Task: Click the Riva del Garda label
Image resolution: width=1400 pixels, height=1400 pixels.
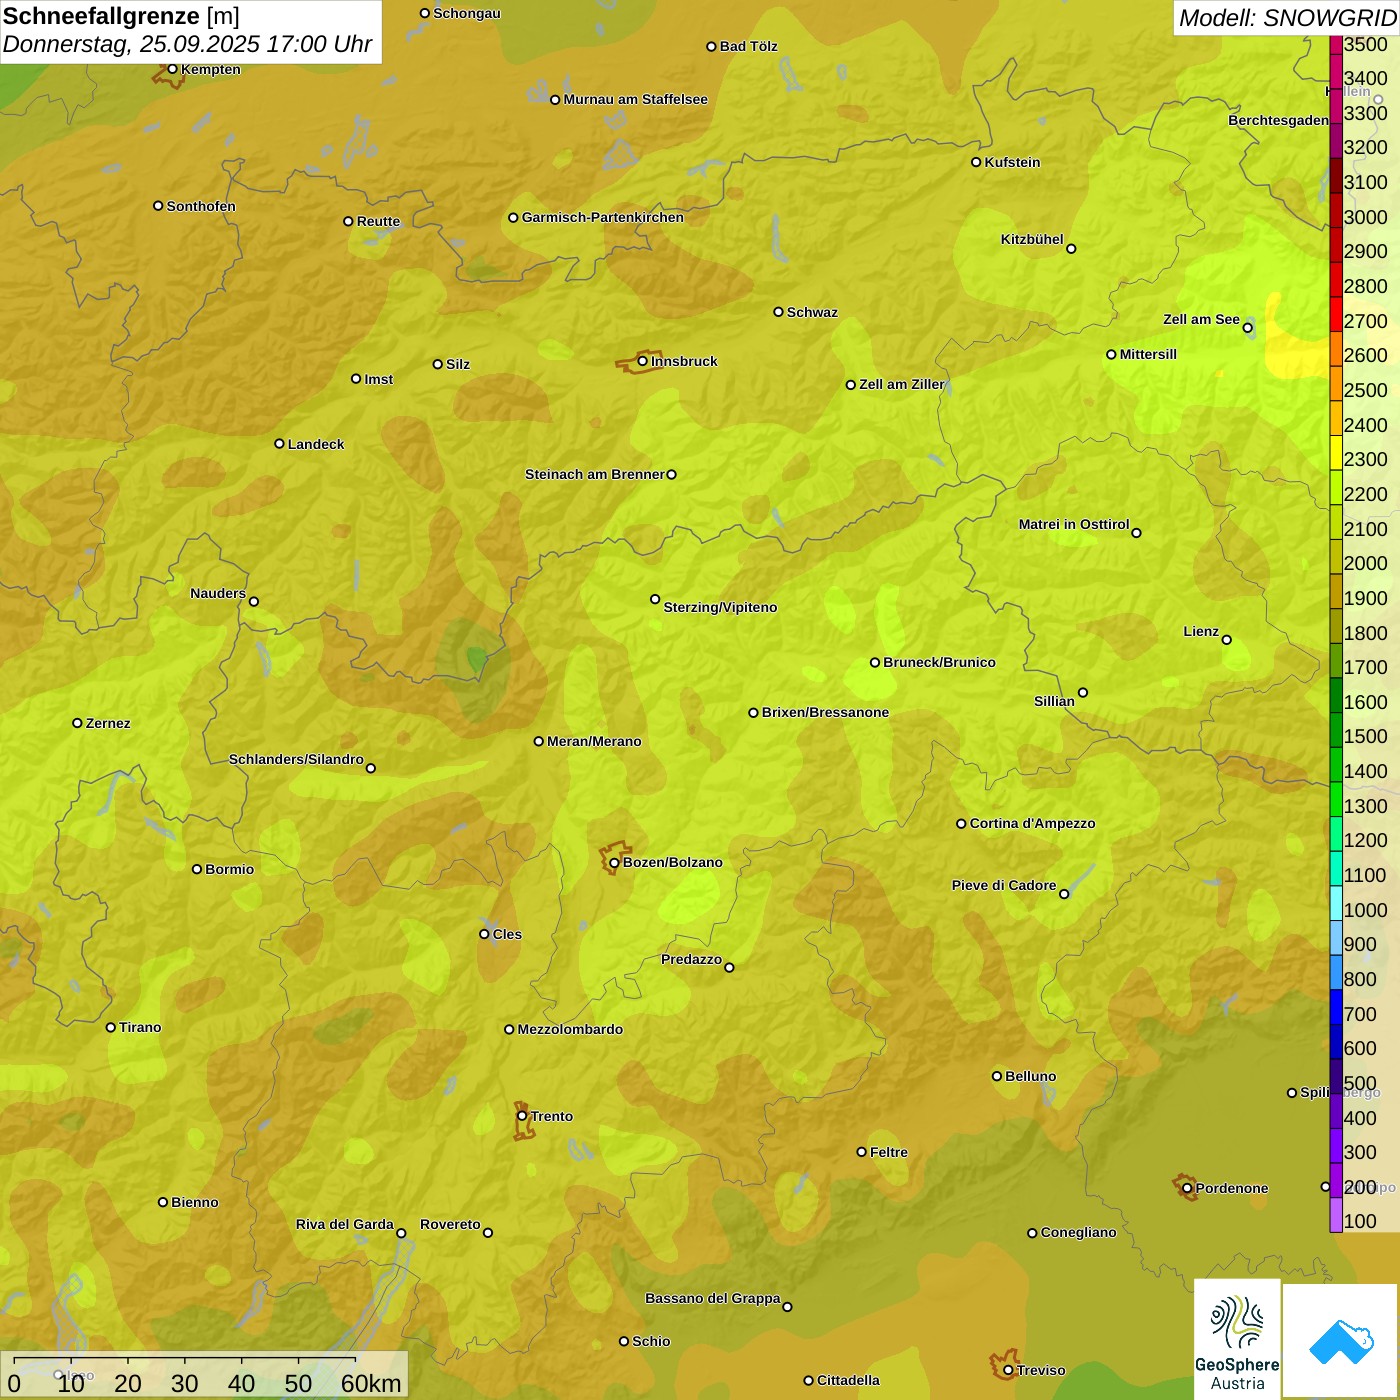Action: [x=345, y=1224]
